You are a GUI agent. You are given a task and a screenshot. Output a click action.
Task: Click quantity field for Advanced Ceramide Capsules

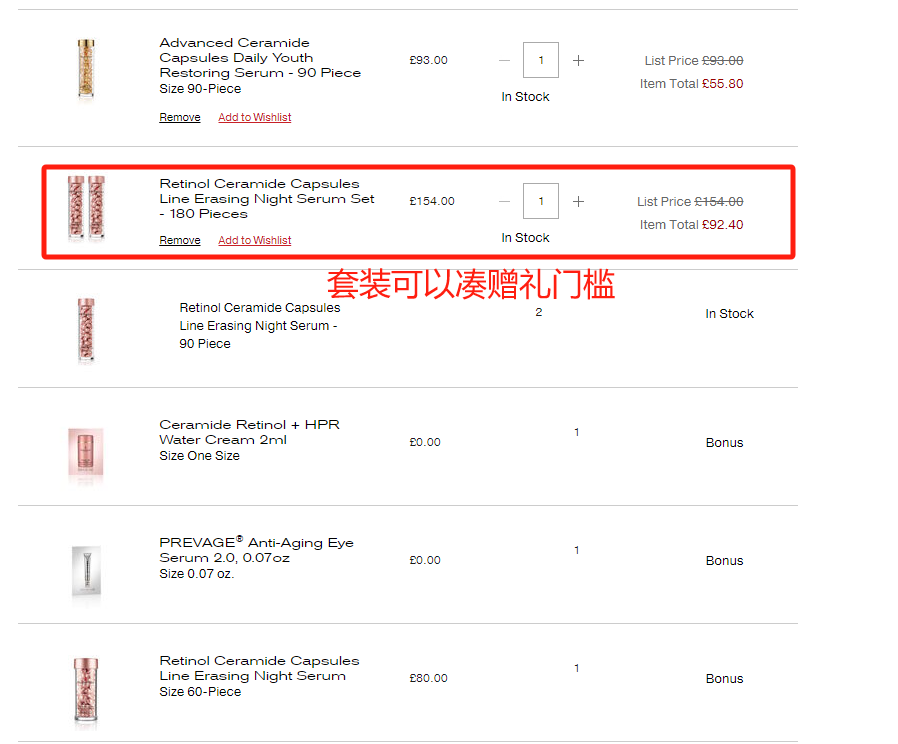point(541,60)
